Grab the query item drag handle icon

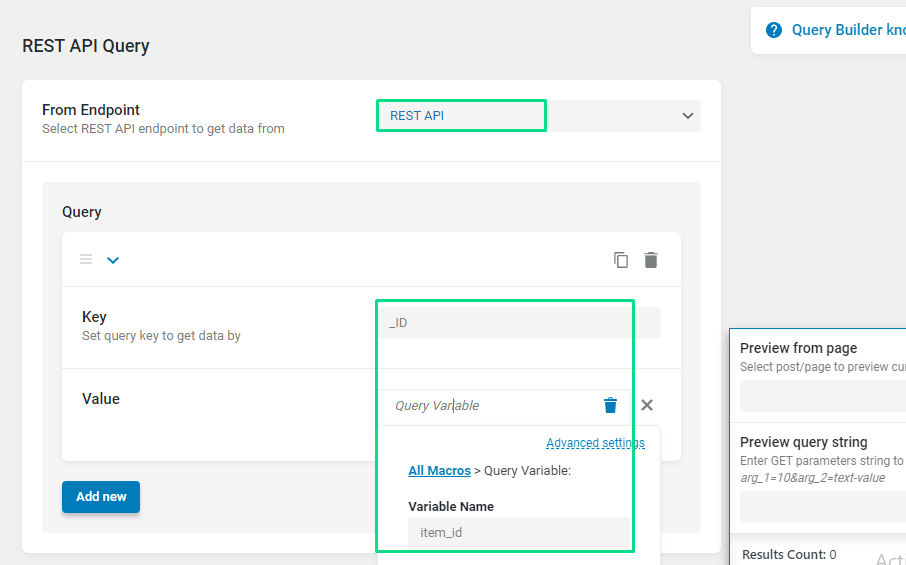point(86,259)
